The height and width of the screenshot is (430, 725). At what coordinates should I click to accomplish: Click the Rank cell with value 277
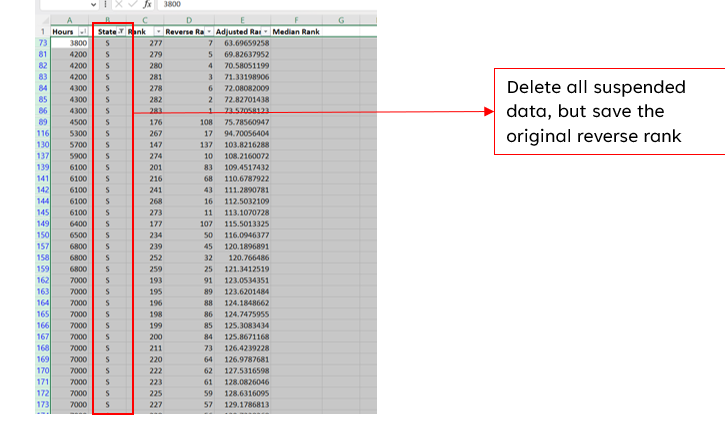tap(145, 43)
